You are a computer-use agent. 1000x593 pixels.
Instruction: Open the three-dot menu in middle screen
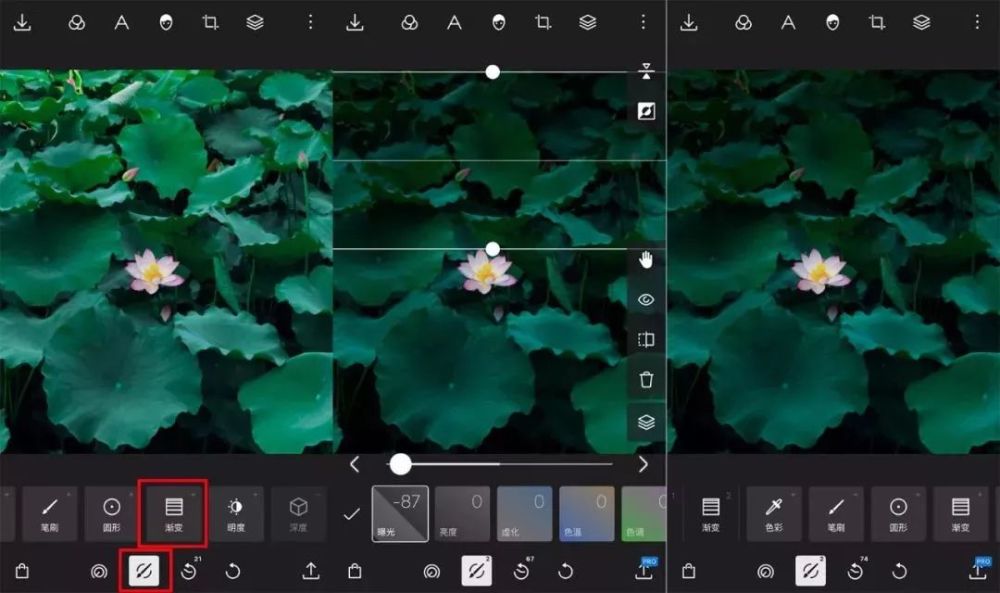(x=643, y=22)
